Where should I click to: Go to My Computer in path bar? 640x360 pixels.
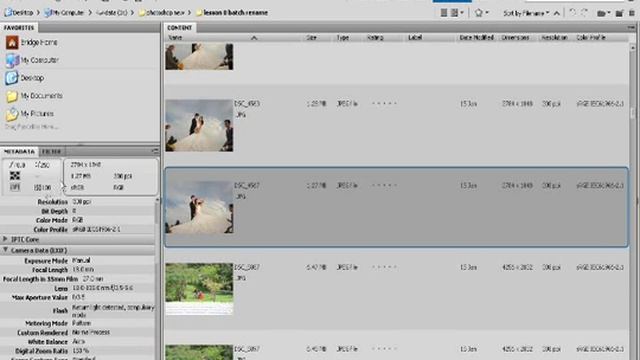(64, 13)
